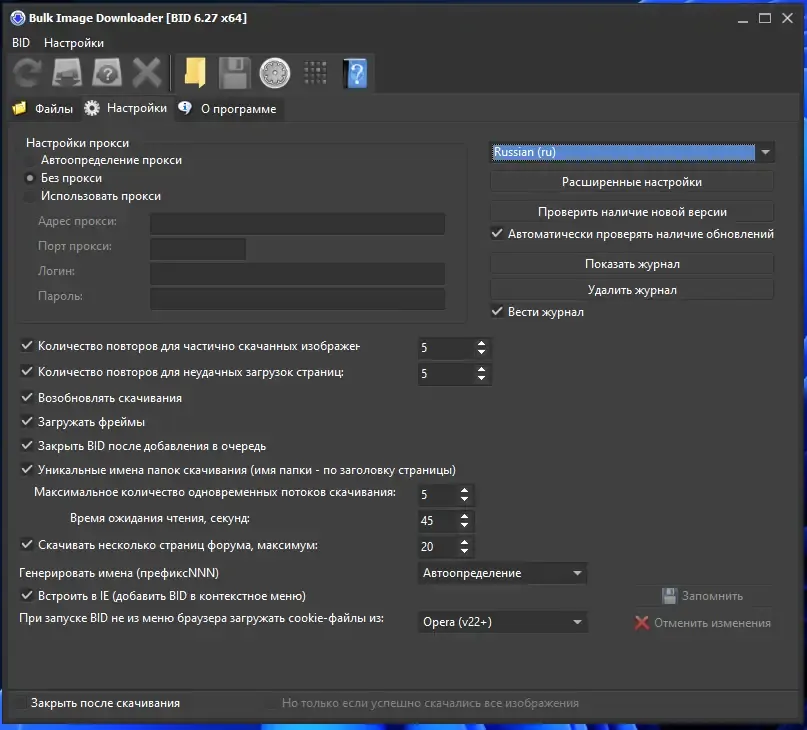This screenshot has width=807, height=730.
Task: Uncheck 'Вести журнал' checkbox
Action: pos(497,311)
